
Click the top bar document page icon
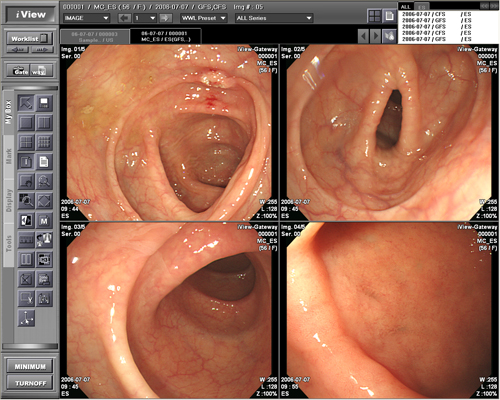389,16
